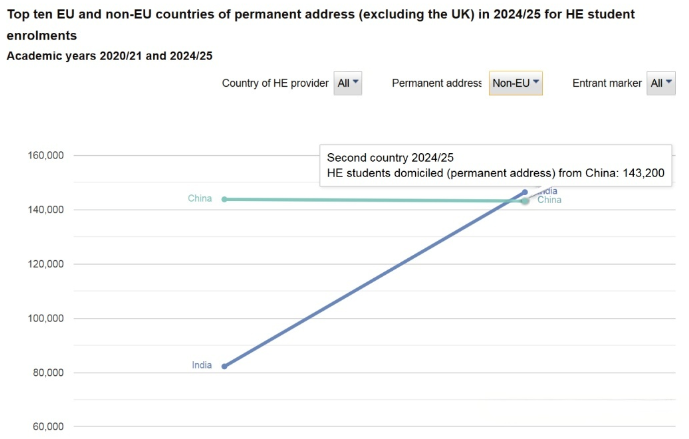Click China's 2024/25 data point marker
Image resolution: width=689 pixels, height=439 pixels.
525,201
